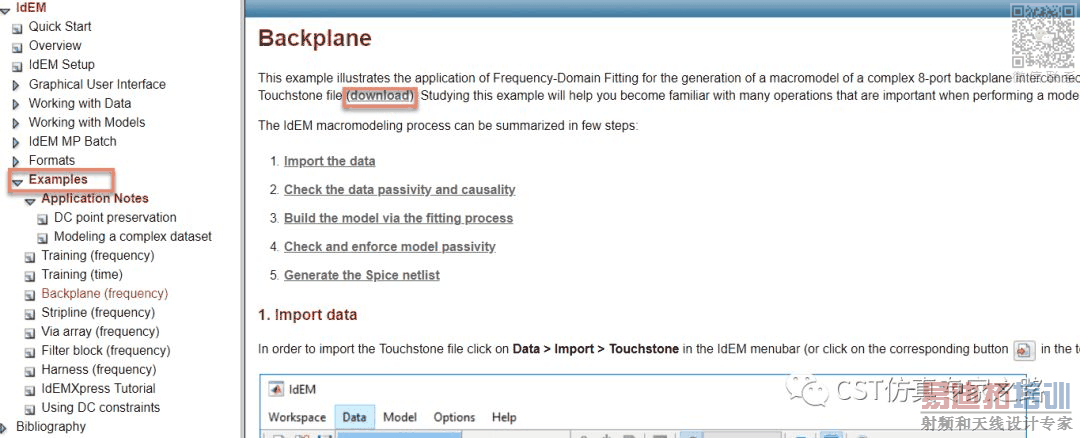Open the DC point preservation note

click(116, 217)
